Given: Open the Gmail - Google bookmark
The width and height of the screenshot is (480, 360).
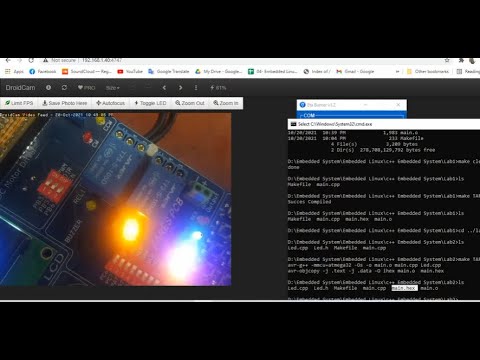Looking at the screenshot, I should (x=355, y=72).
